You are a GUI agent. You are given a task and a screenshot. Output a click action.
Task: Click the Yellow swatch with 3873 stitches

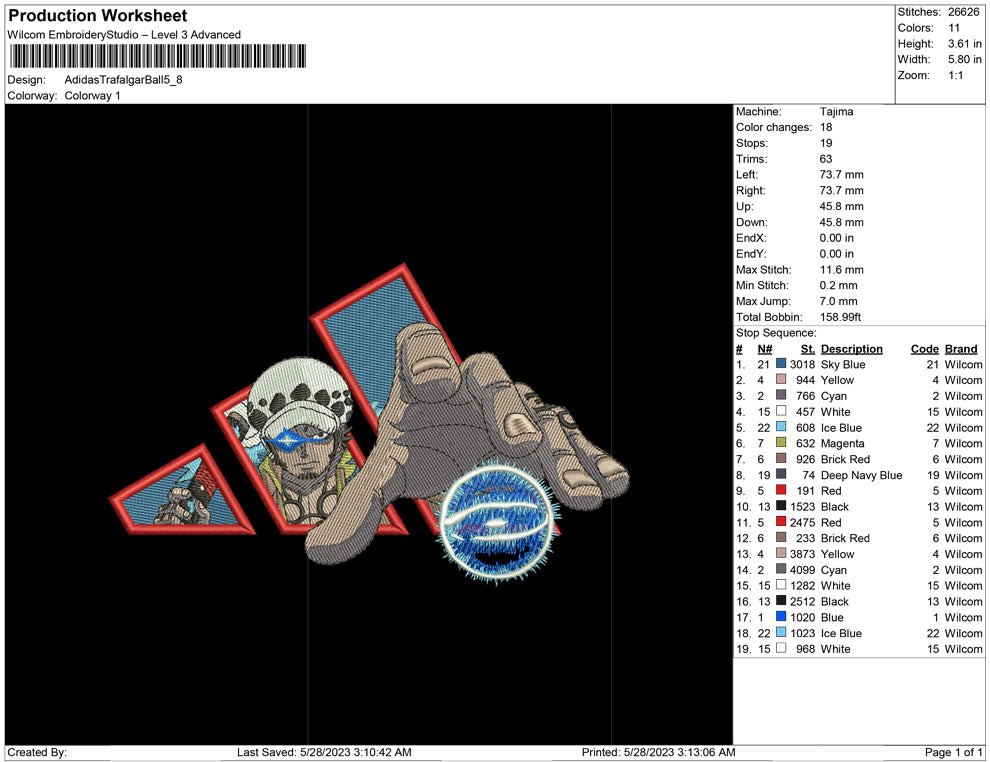coord(781,553)
